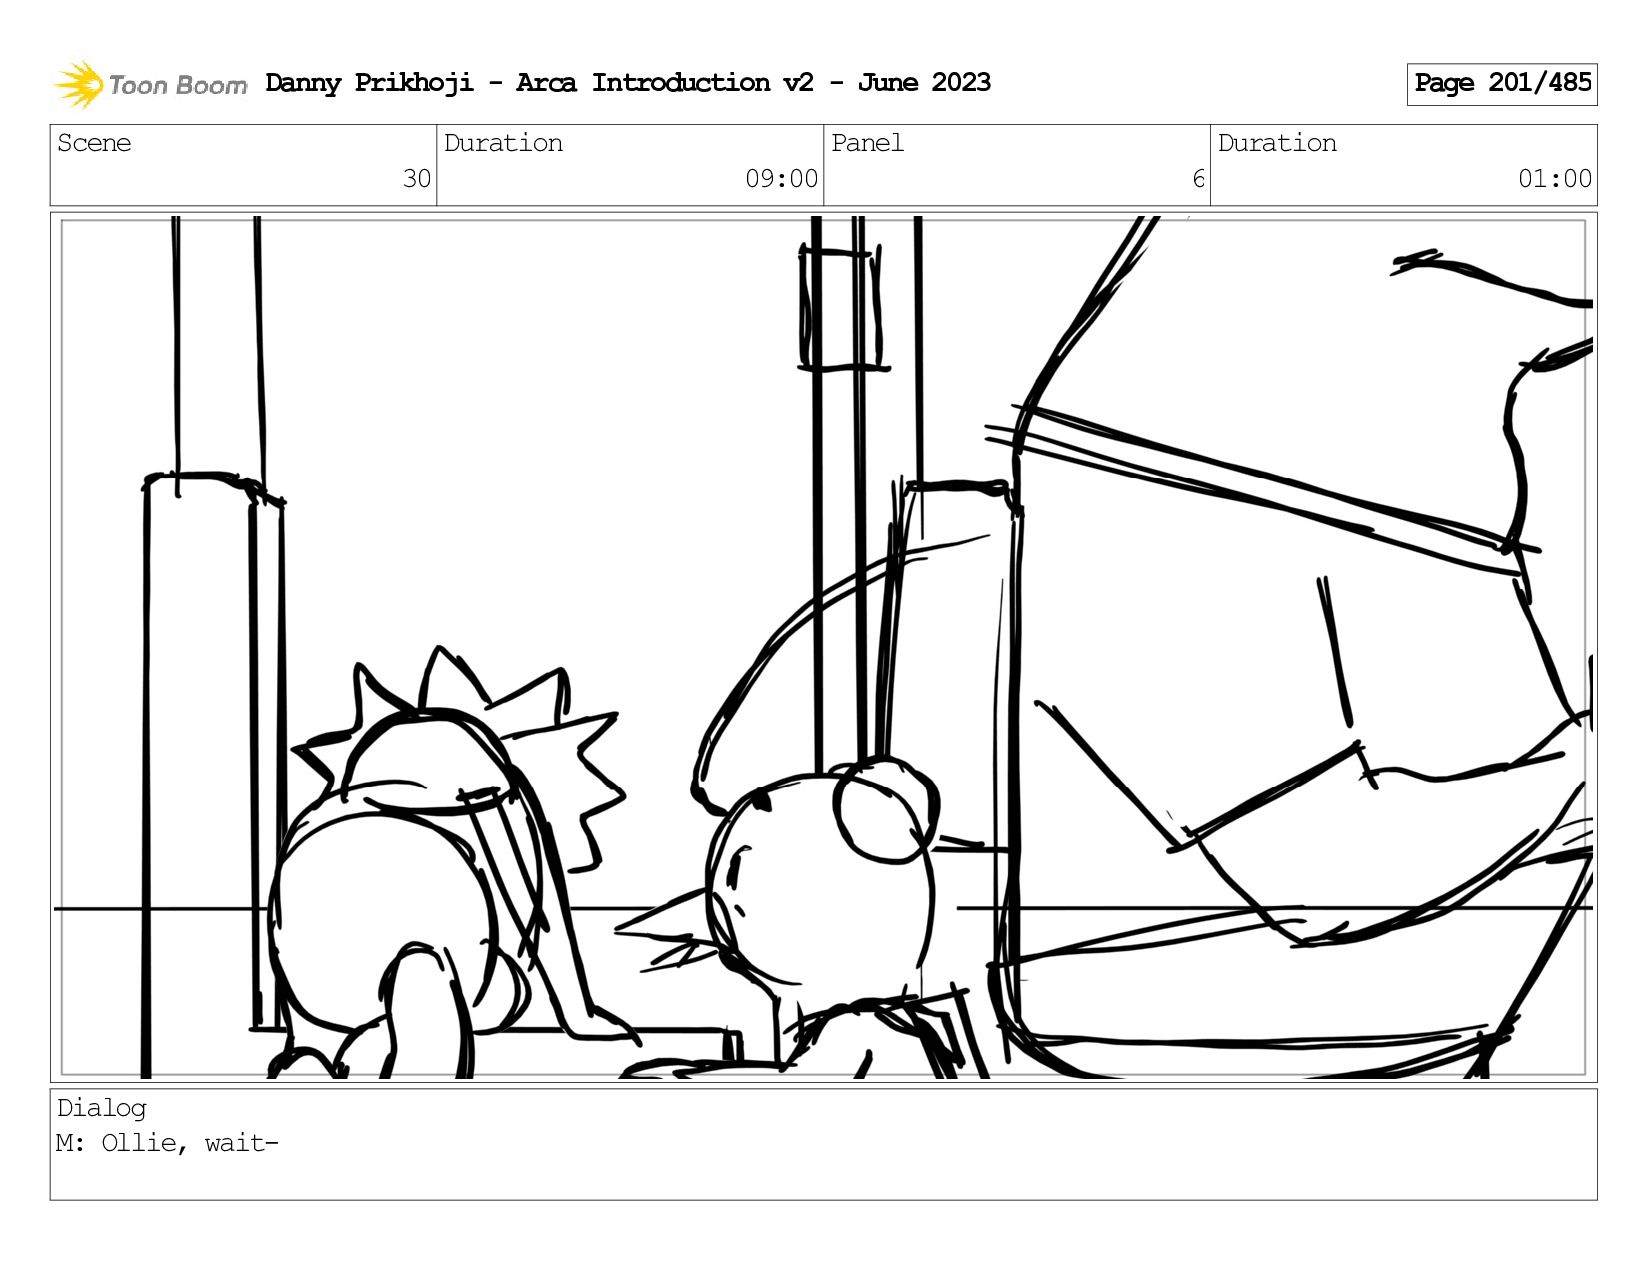Click the 'Dialog' label
The image size is (1650, 1275).
[102, 1108]
